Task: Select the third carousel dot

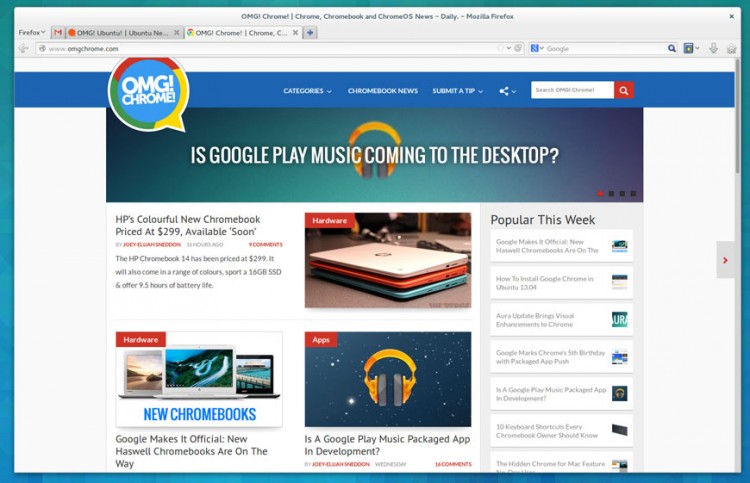Action: (622, 194)
